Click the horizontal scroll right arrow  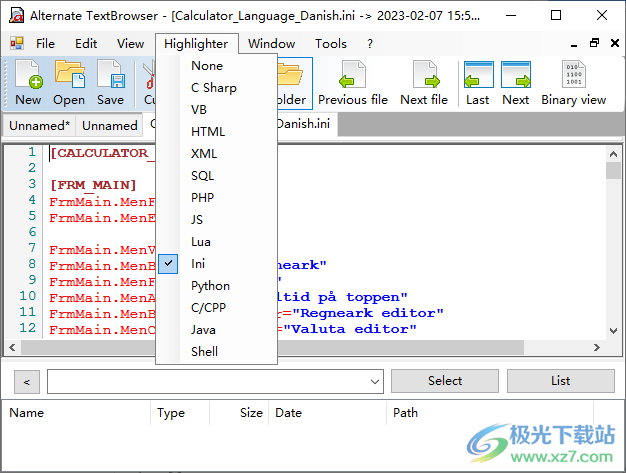(596, 347)
